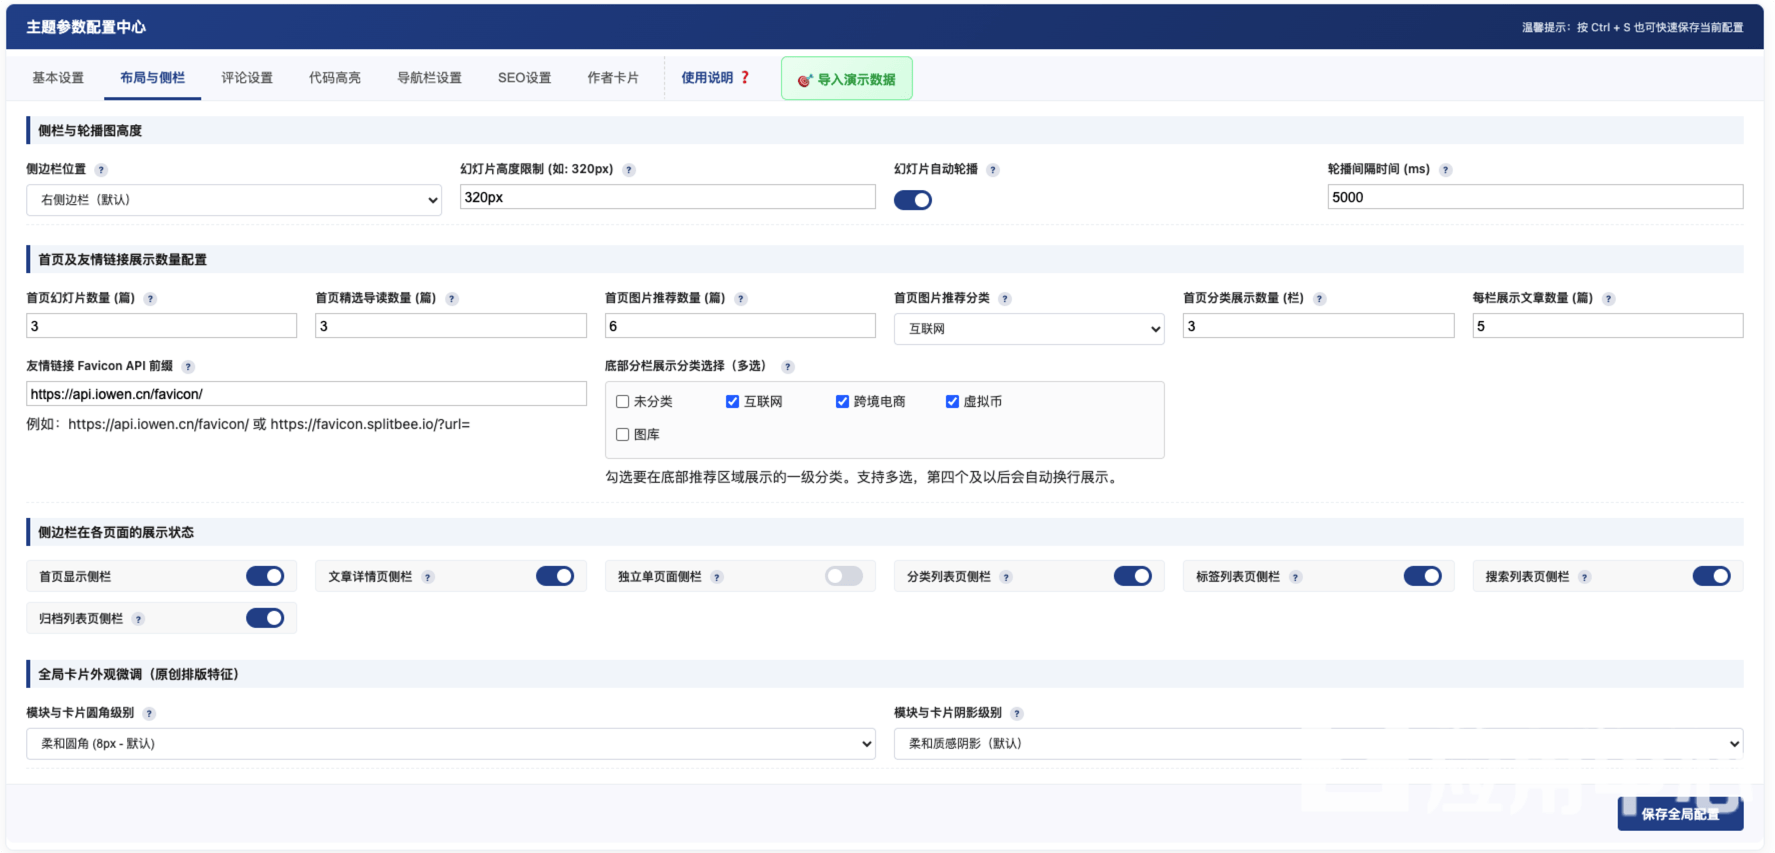Click help icon beside 首页幻灯片数量
The image size is (1775, 853).
(x=150, y=299)
